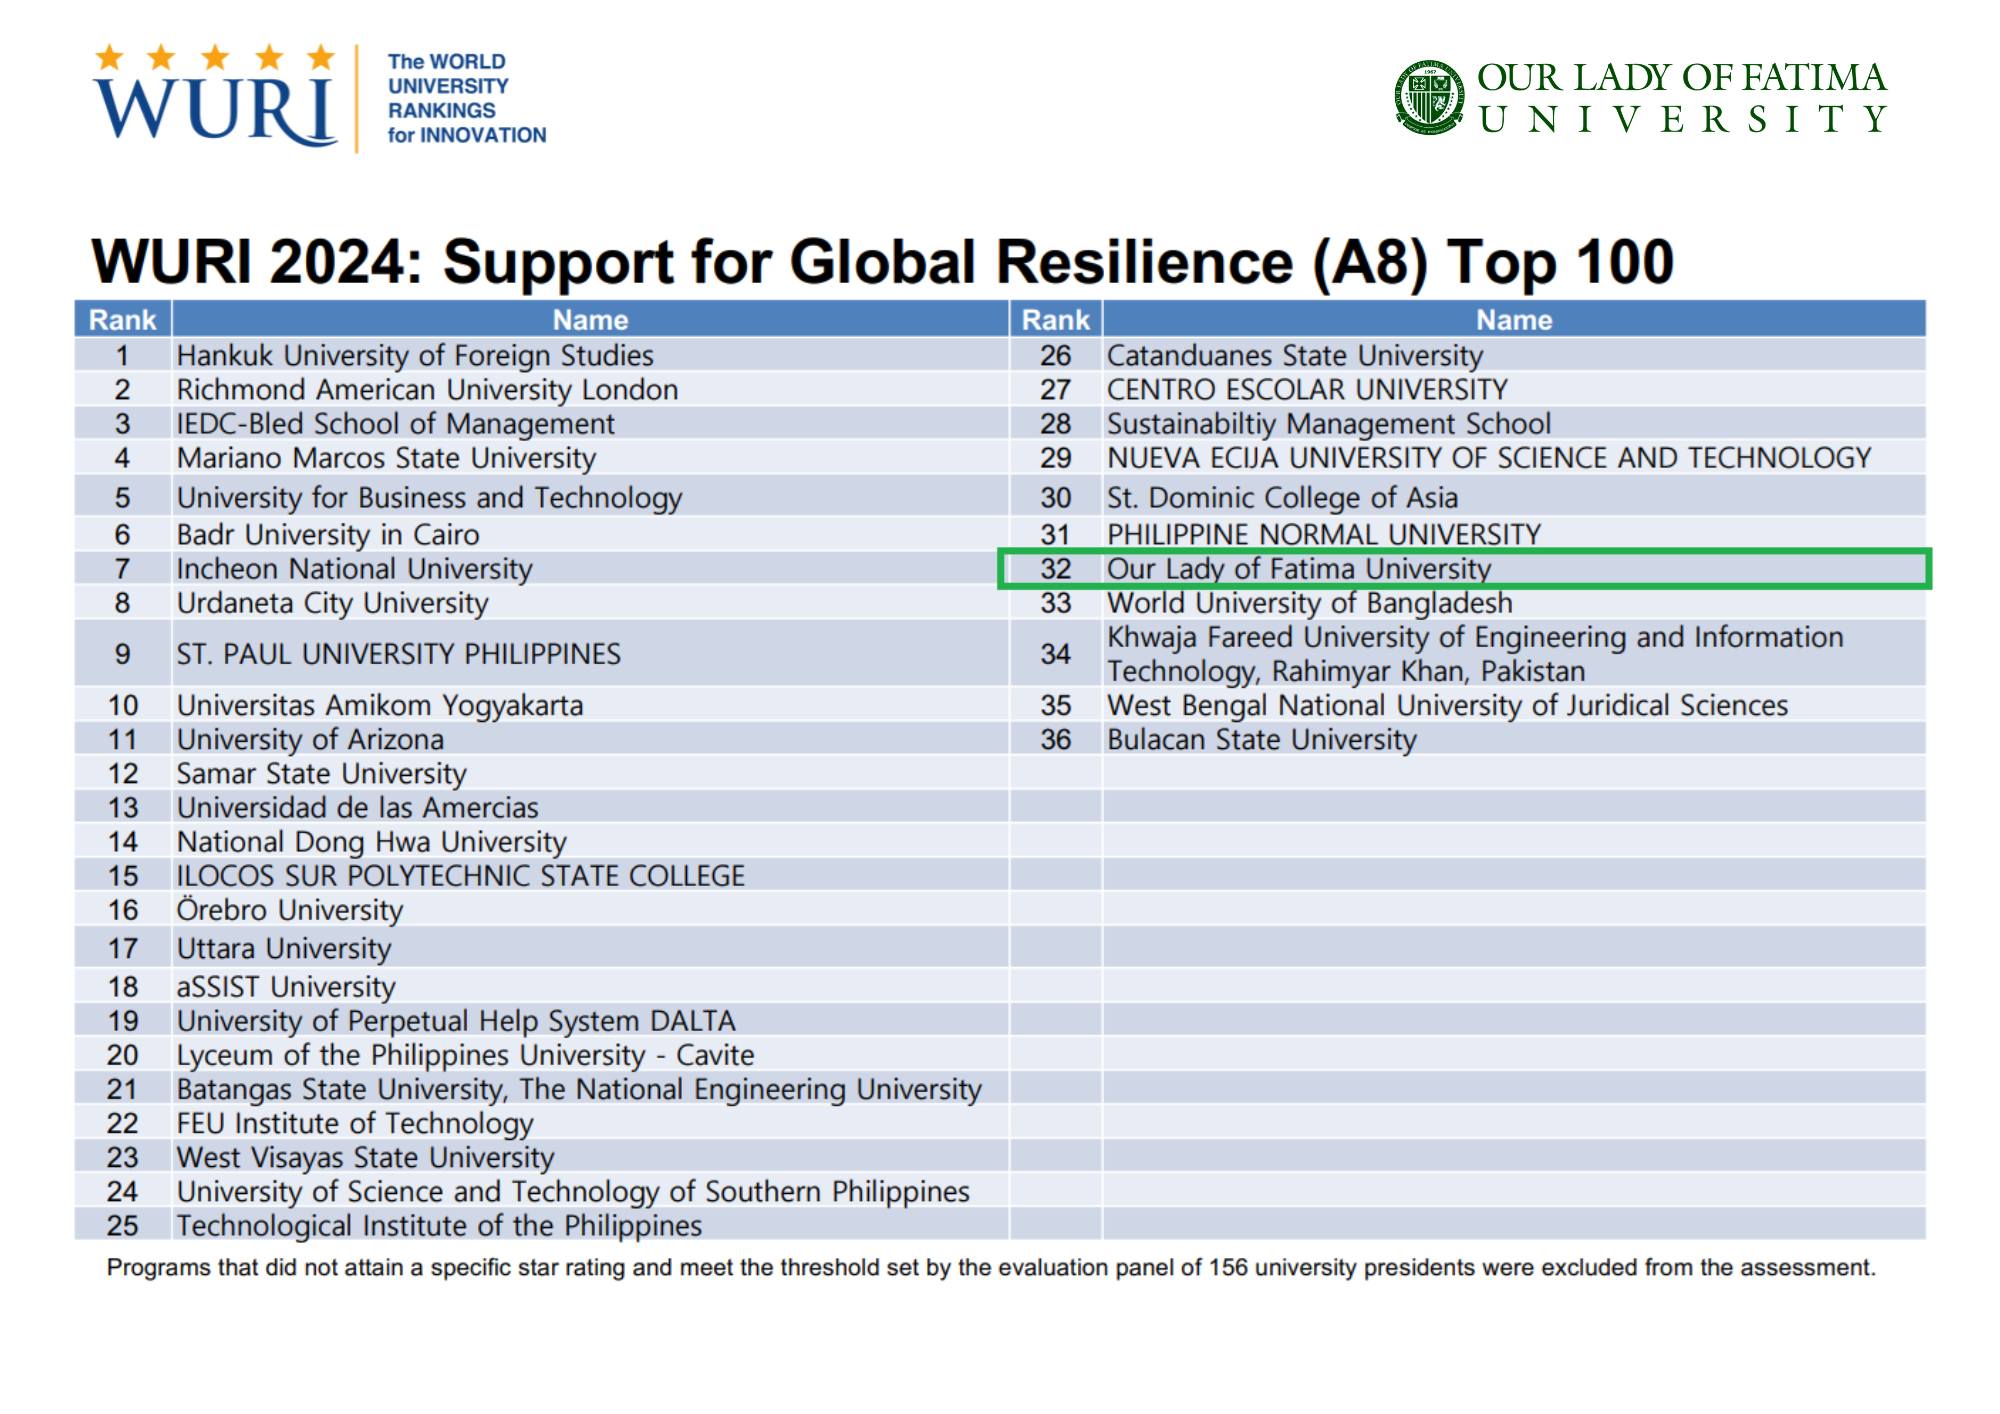Select 'Lyceum of the Philippines University - Cavite'

click(x=465, y=1054)
